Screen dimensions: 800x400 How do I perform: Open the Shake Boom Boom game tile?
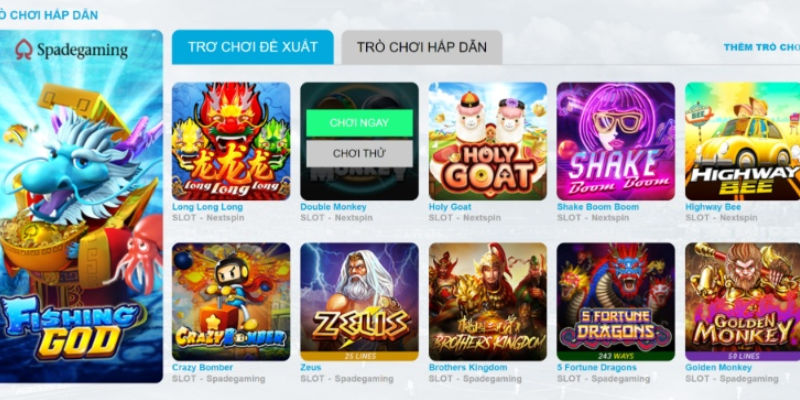pos(616,141)
